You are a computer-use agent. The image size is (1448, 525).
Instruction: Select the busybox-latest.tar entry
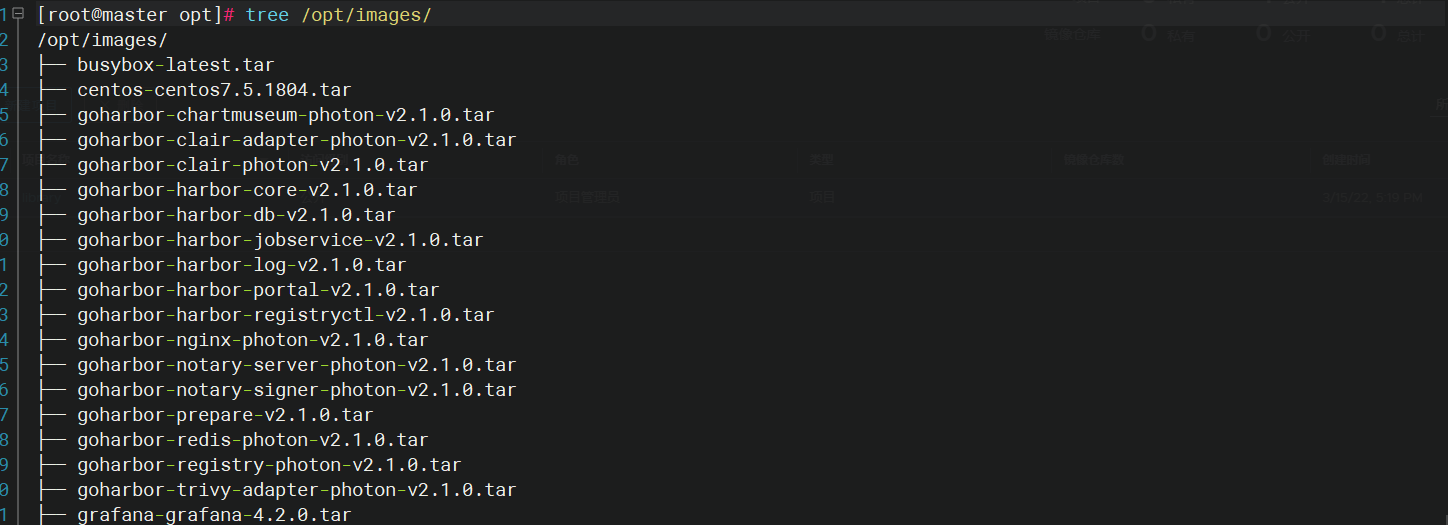175,65
